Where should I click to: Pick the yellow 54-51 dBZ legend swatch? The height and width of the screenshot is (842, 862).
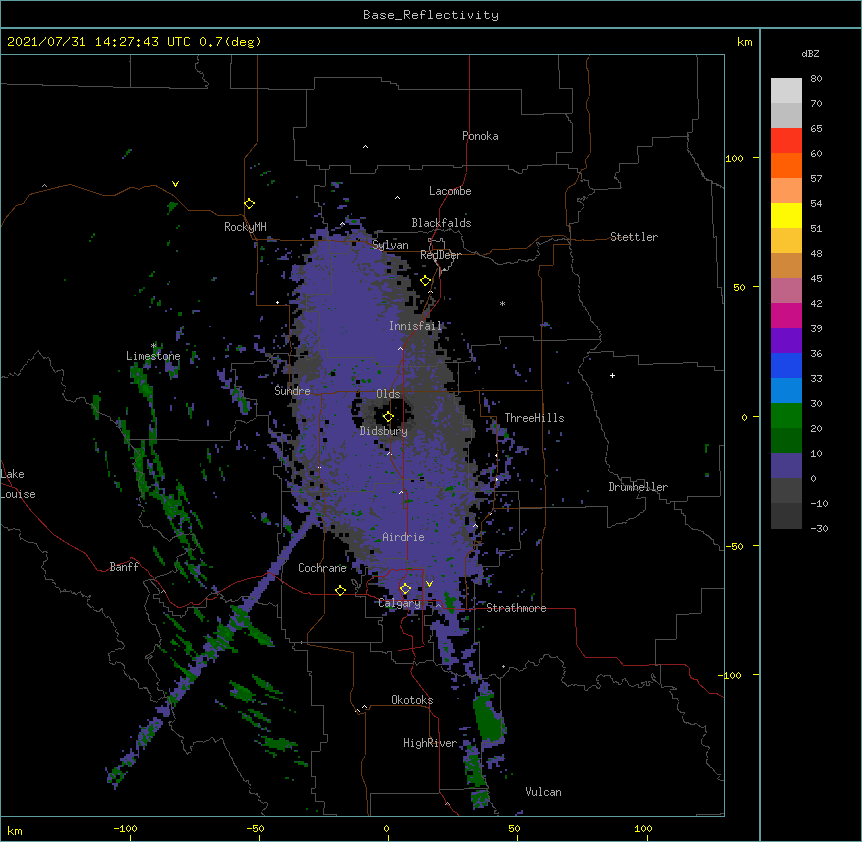[786, 215]
